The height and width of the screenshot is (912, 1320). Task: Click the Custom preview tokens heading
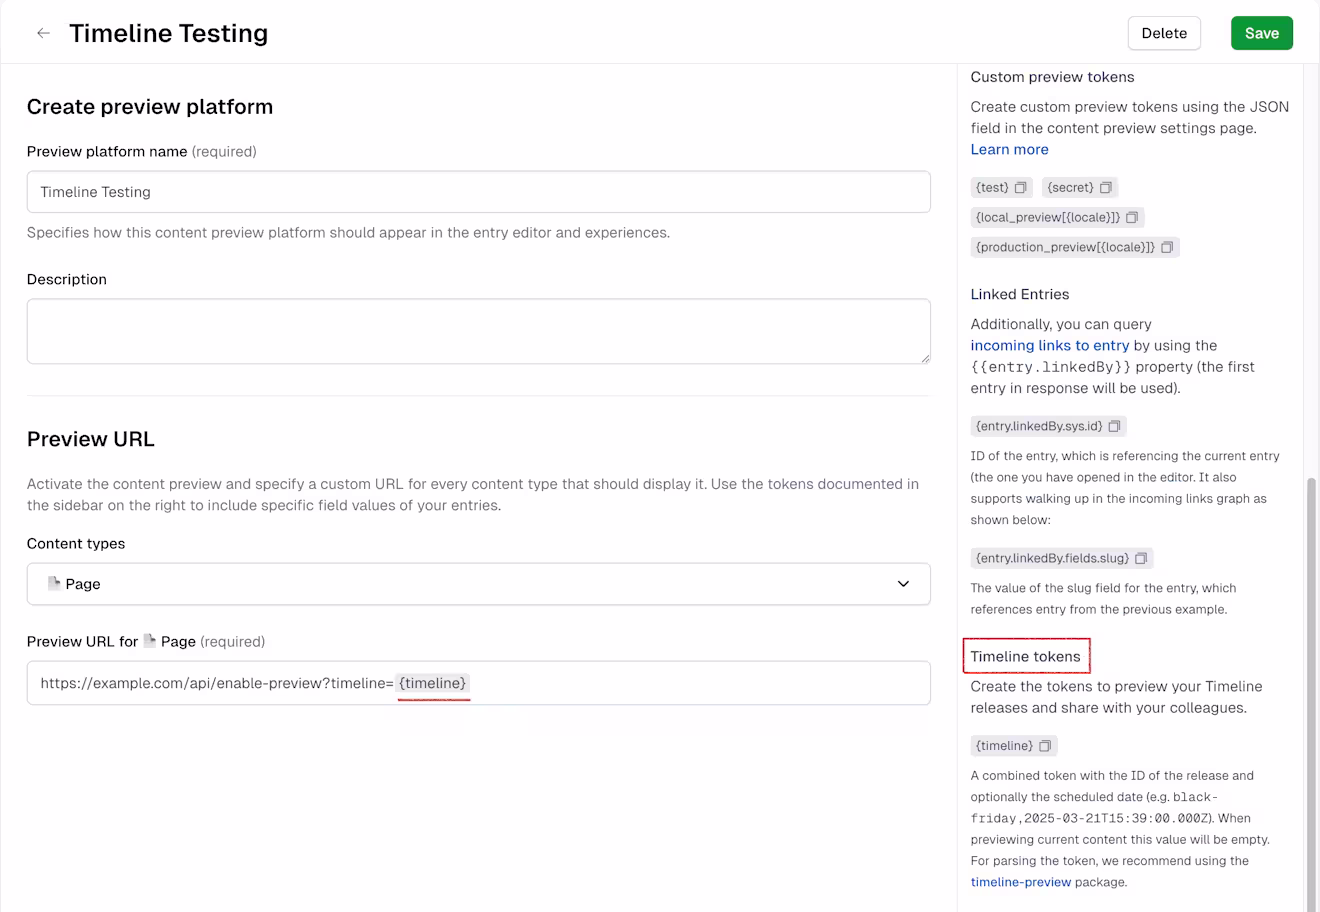coord(1052,77)
